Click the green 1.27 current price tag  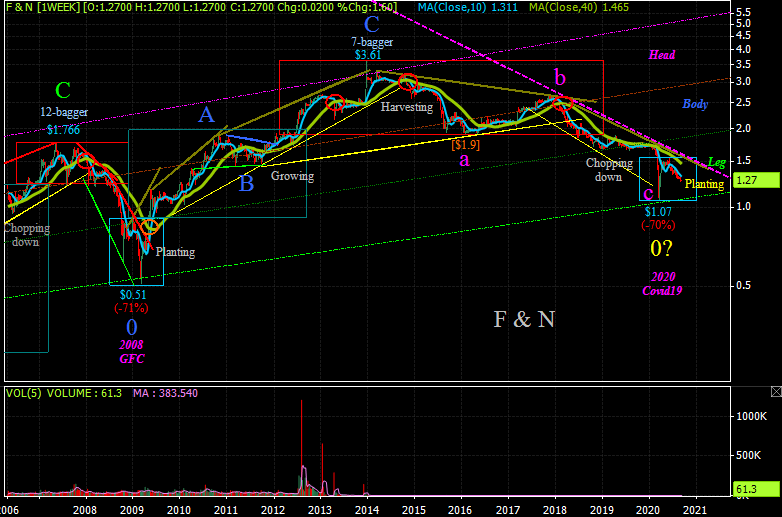point(748,181)
